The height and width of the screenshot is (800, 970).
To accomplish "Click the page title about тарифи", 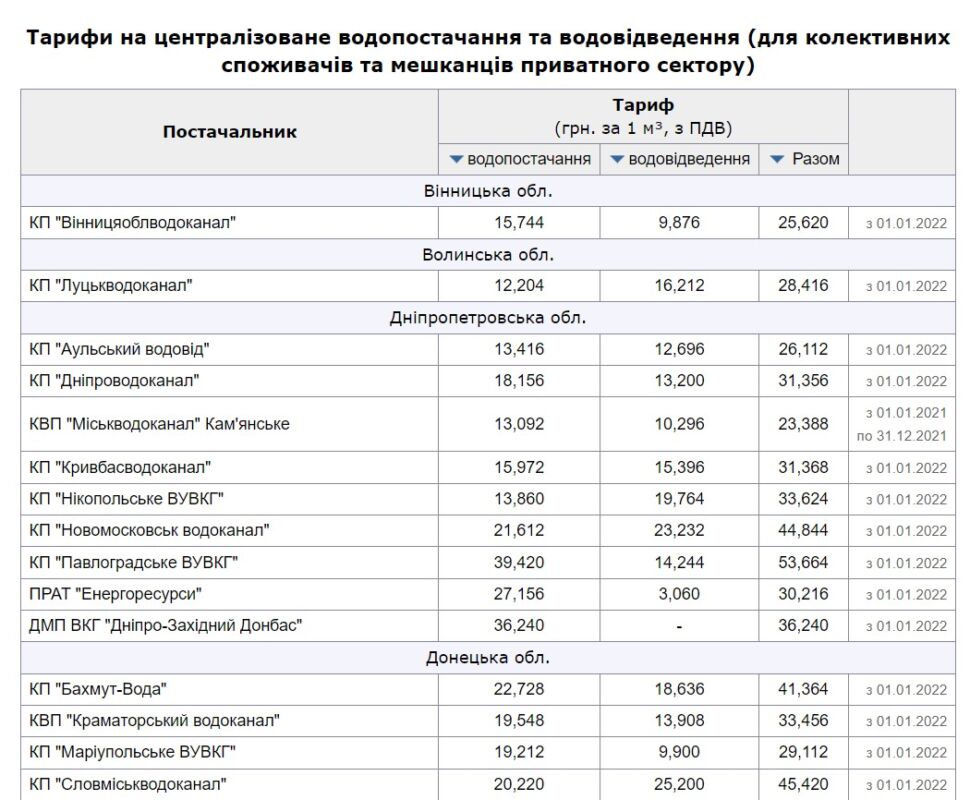I will (x=487, y=52).
